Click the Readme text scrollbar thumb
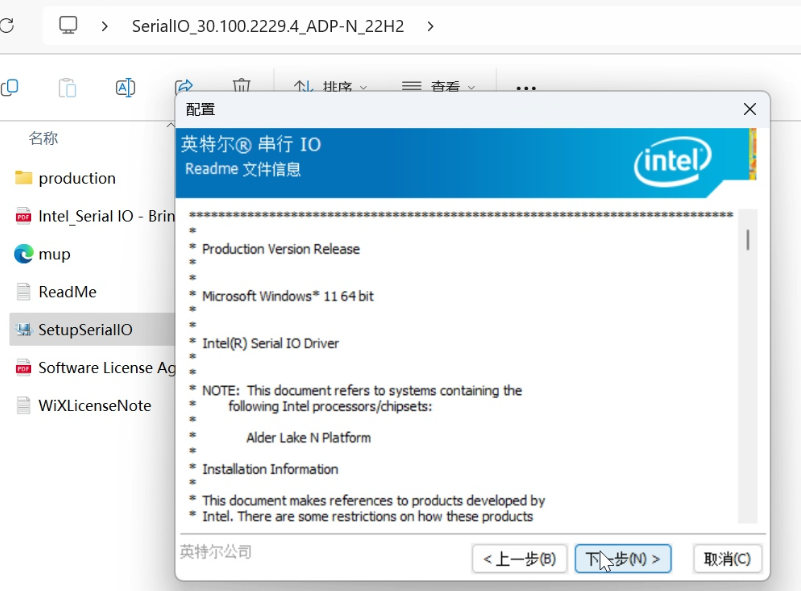801x591 pixels. [747, 240]
